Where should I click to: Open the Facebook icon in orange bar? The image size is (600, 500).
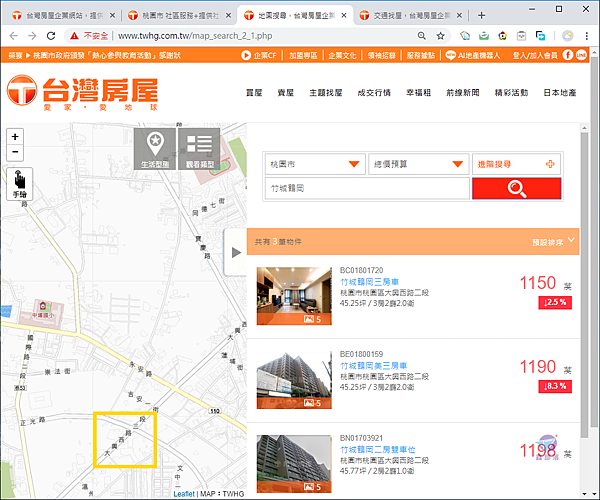point(568,55)
